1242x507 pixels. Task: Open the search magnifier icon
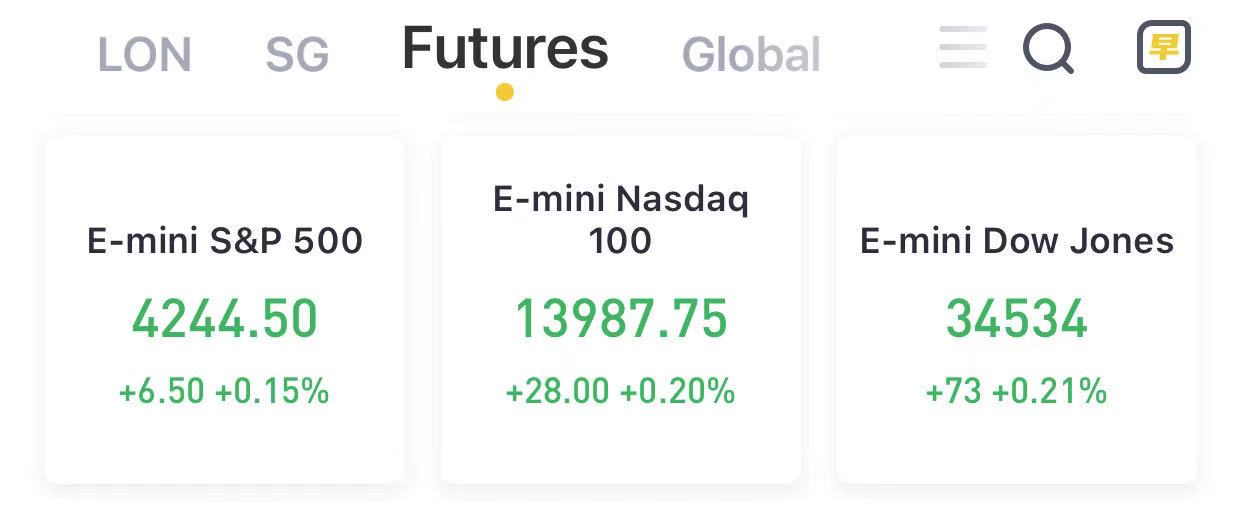coord(1049,48)
